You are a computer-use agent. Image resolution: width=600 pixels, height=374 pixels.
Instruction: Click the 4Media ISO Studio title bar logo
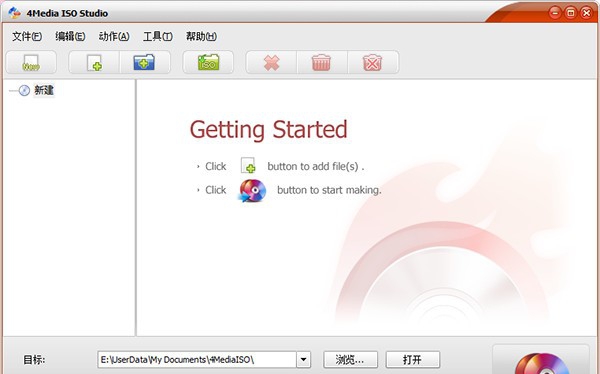(x=14, y=13)
